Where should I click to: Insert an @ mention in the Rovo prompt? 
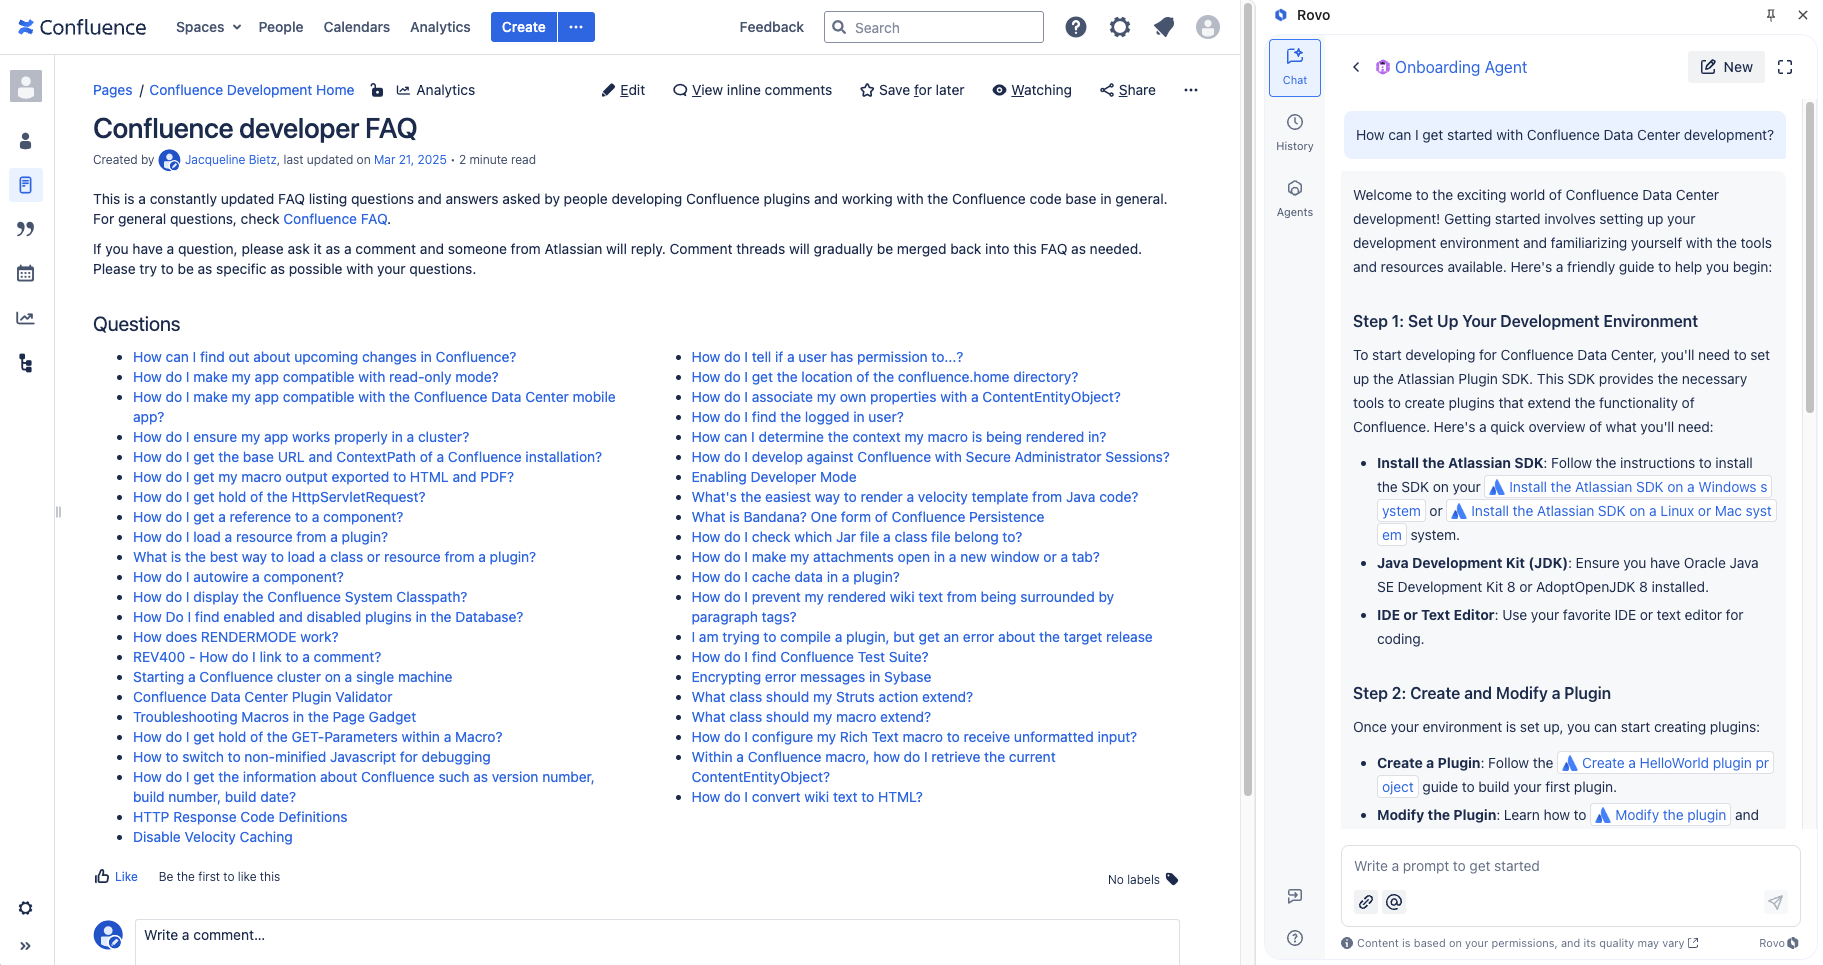pyautogui.click(x=1394, y=901)
